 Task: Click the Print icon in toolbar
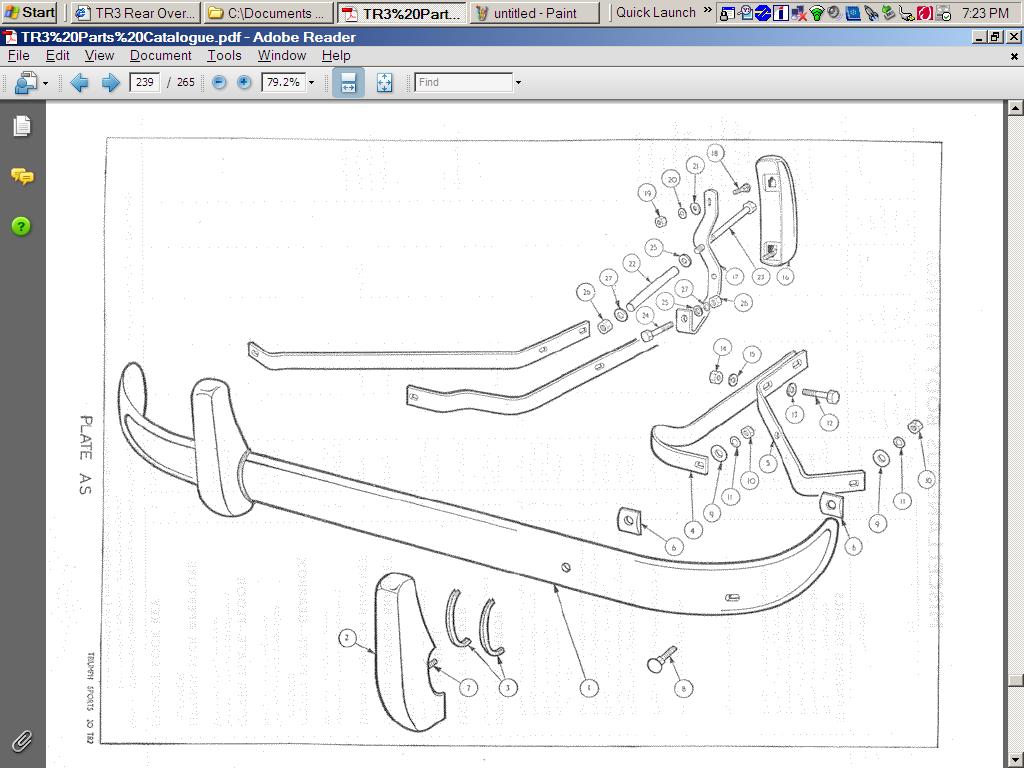[x=24, y=83]
